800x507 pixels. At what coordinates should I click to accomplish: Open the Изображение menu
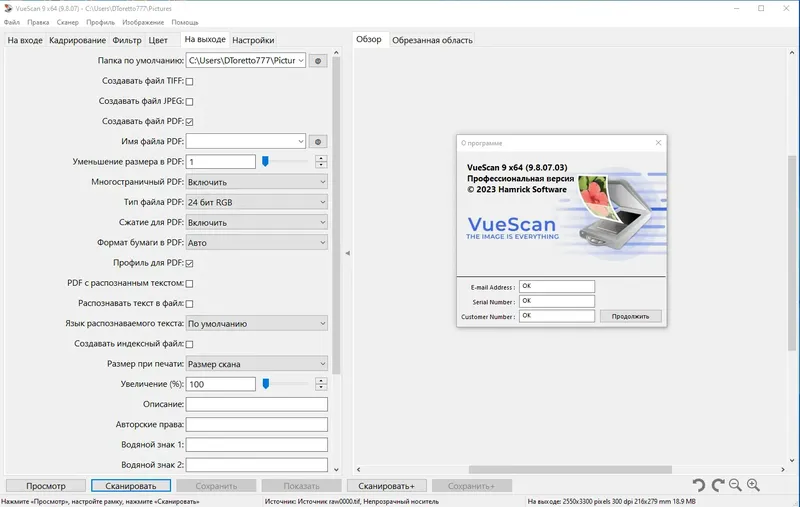click(x=143, y=22)
